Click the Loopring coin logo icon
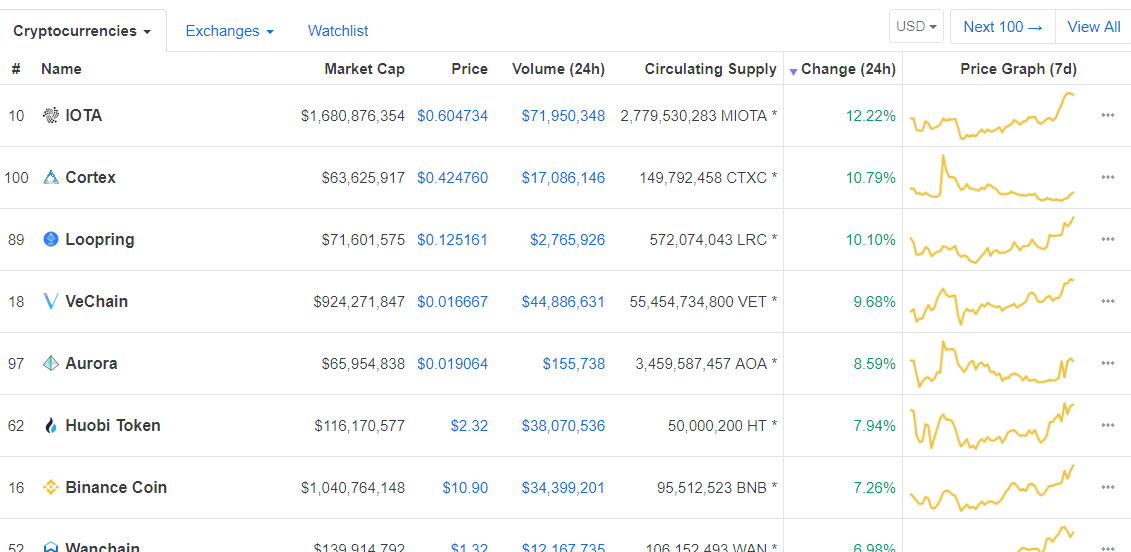The height and width of the screenshot is (552, 1131). [x=50, y=240]
